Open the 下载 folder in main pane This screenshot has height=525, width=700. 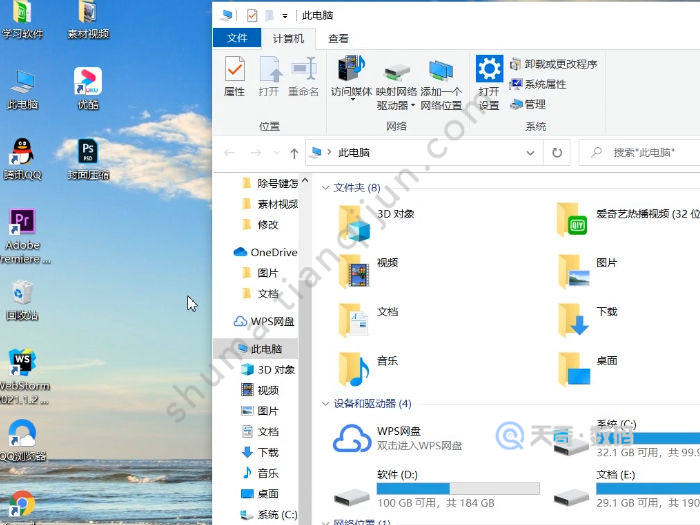click(x=587, y=320)
